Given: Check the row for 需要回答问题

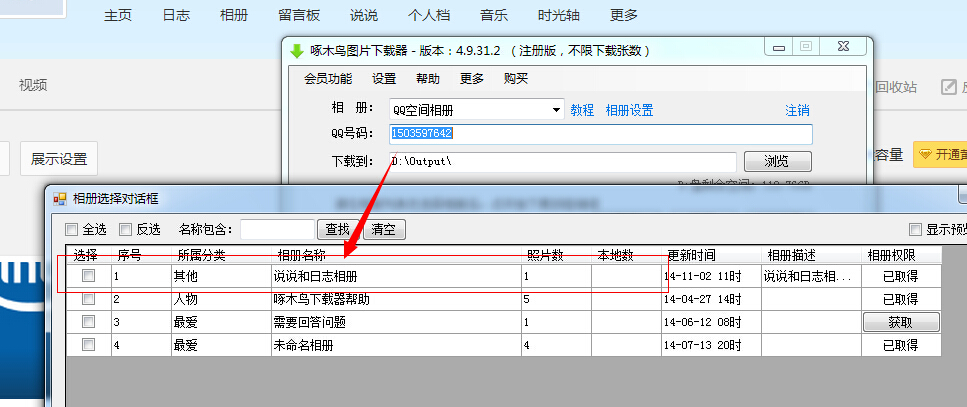Looking at the screenshot, I should point(89,321).
